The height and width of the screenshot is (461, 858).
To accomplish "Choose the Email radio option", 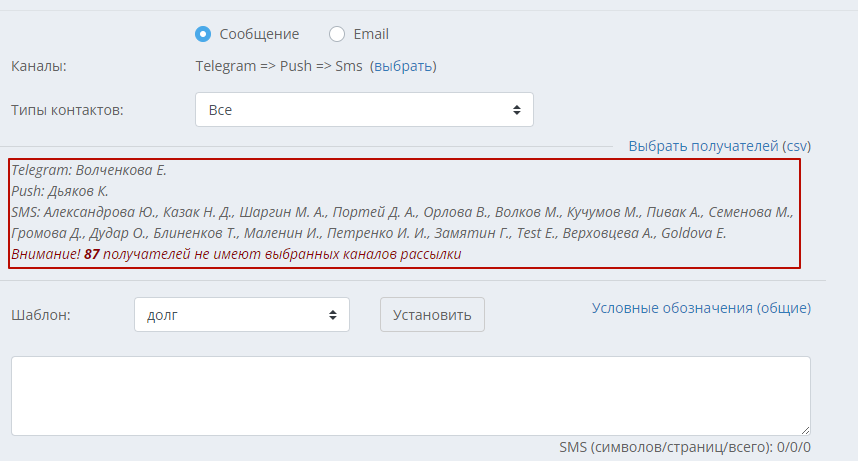I will [337, 34].
